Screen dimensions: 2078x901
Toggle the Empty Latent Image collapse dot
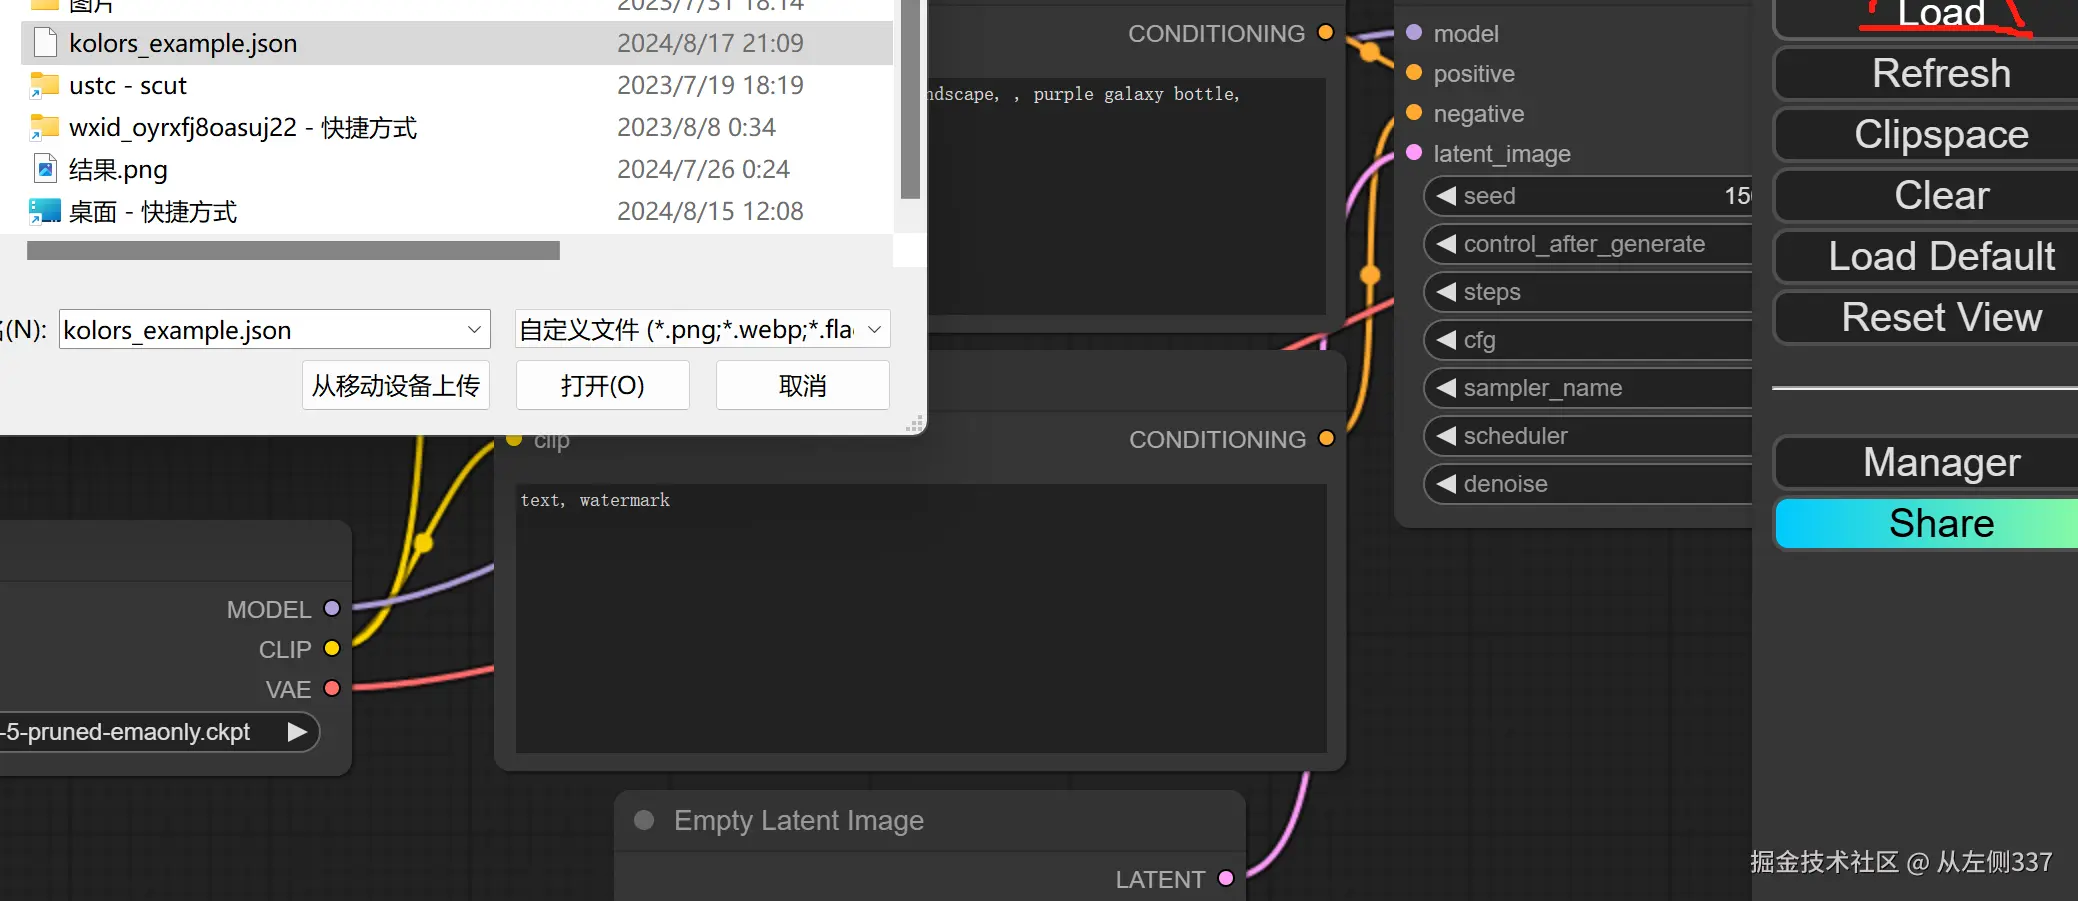click(x=644, y=821)
